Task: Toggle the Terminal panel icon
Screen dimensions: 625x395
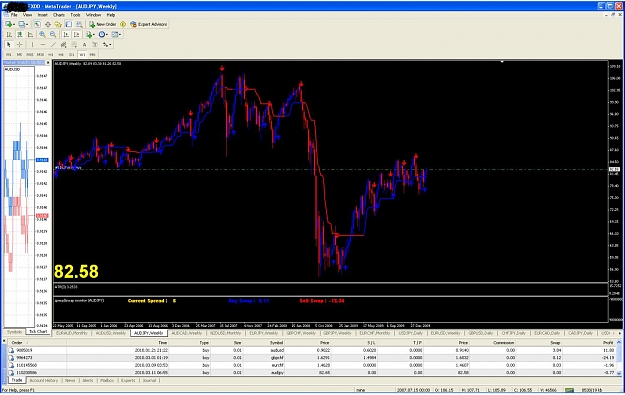Action: [69, 24]
